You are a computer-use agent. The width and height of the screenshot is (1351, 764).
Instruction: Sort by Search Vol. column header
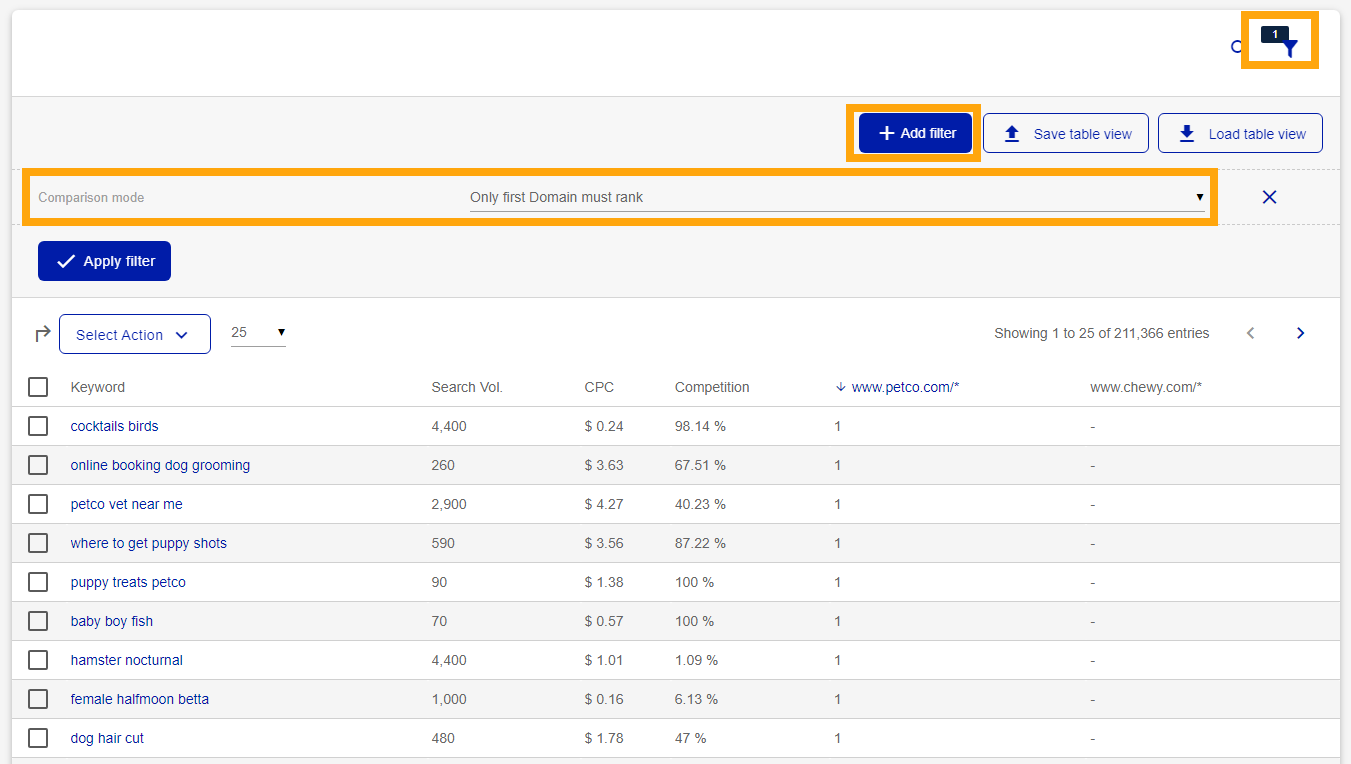coord(467,387)
